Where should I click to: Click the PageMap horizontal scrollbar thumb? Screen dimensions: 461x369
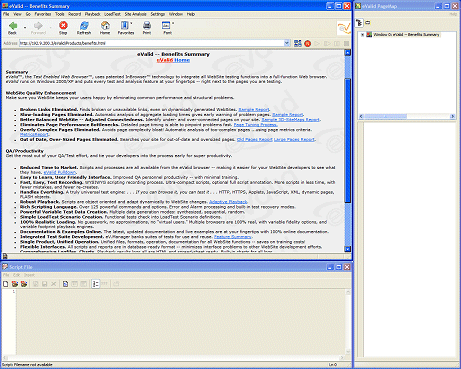click(x=386, y=116)
